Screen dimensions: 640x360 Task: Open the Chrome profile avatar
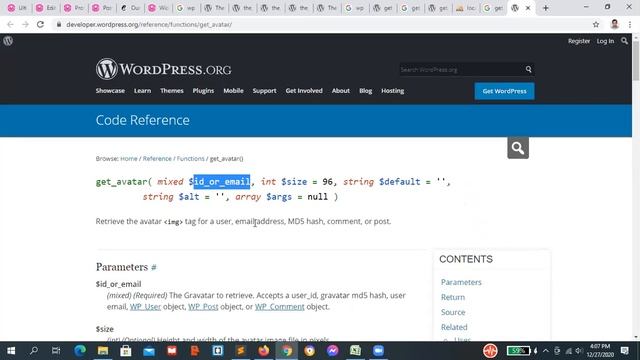614,24
